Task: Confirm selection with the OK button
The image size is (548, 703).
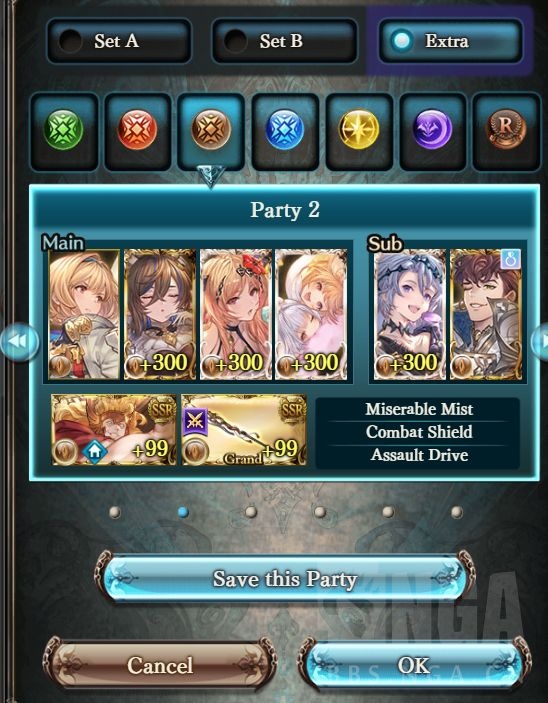Action: click(x=413, y=665)
